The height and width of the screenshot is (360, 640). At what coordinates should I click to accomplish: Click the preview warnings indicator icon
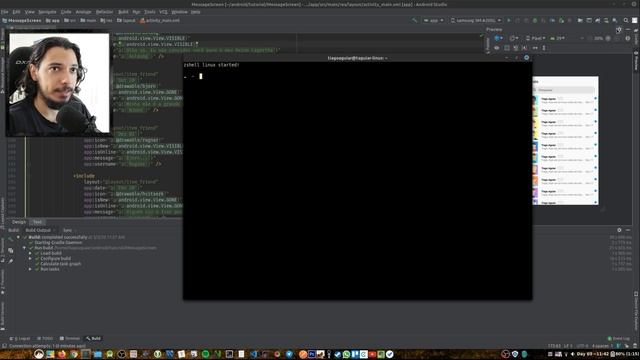tap(628, 38)
